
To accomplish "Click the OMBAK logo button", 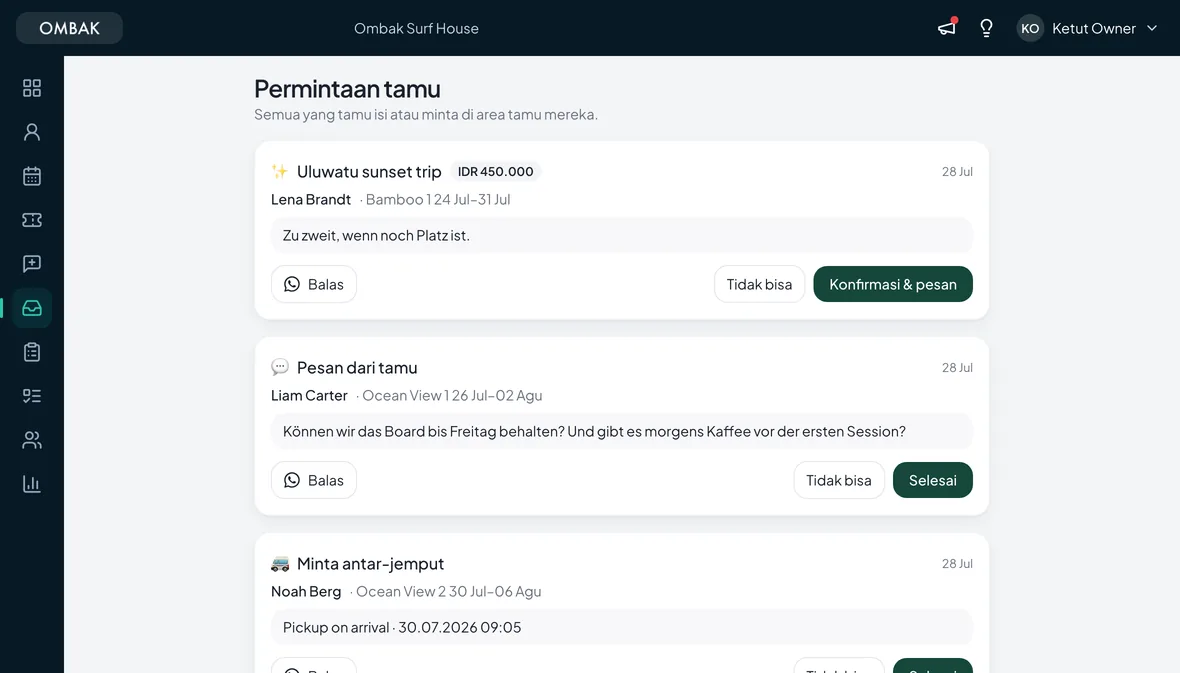I will (x=69, y=28).
